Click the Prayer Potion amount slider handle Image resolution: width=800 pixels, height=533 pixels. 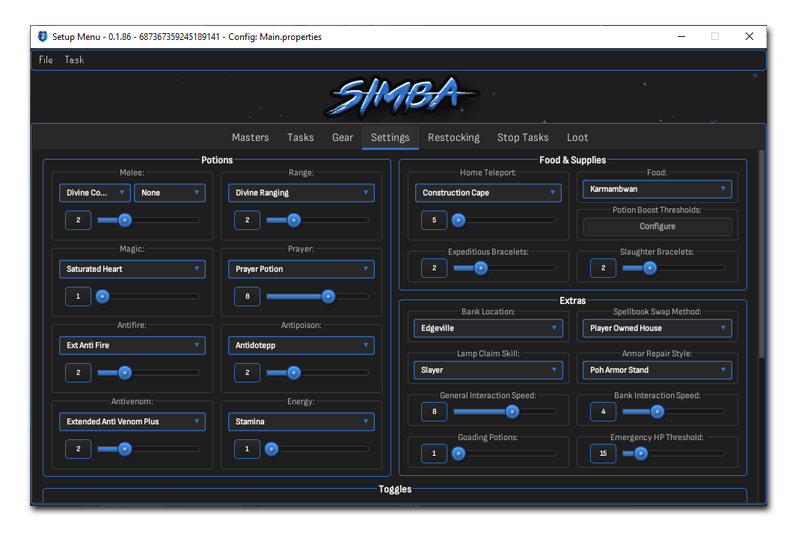tap(328, 296)
